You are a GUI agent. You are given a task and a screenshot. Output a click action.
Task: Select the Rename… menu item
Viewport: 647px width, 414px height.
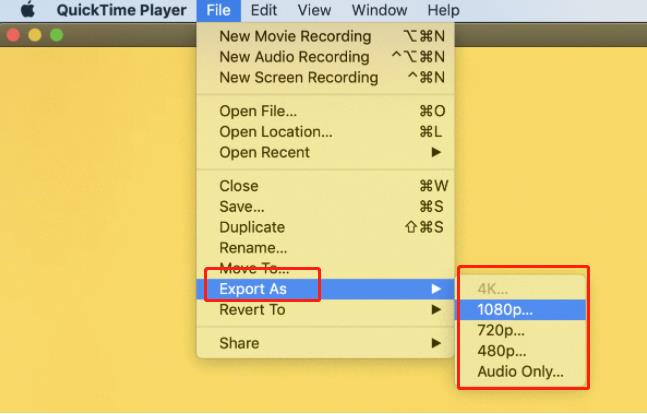click(326, 248)
